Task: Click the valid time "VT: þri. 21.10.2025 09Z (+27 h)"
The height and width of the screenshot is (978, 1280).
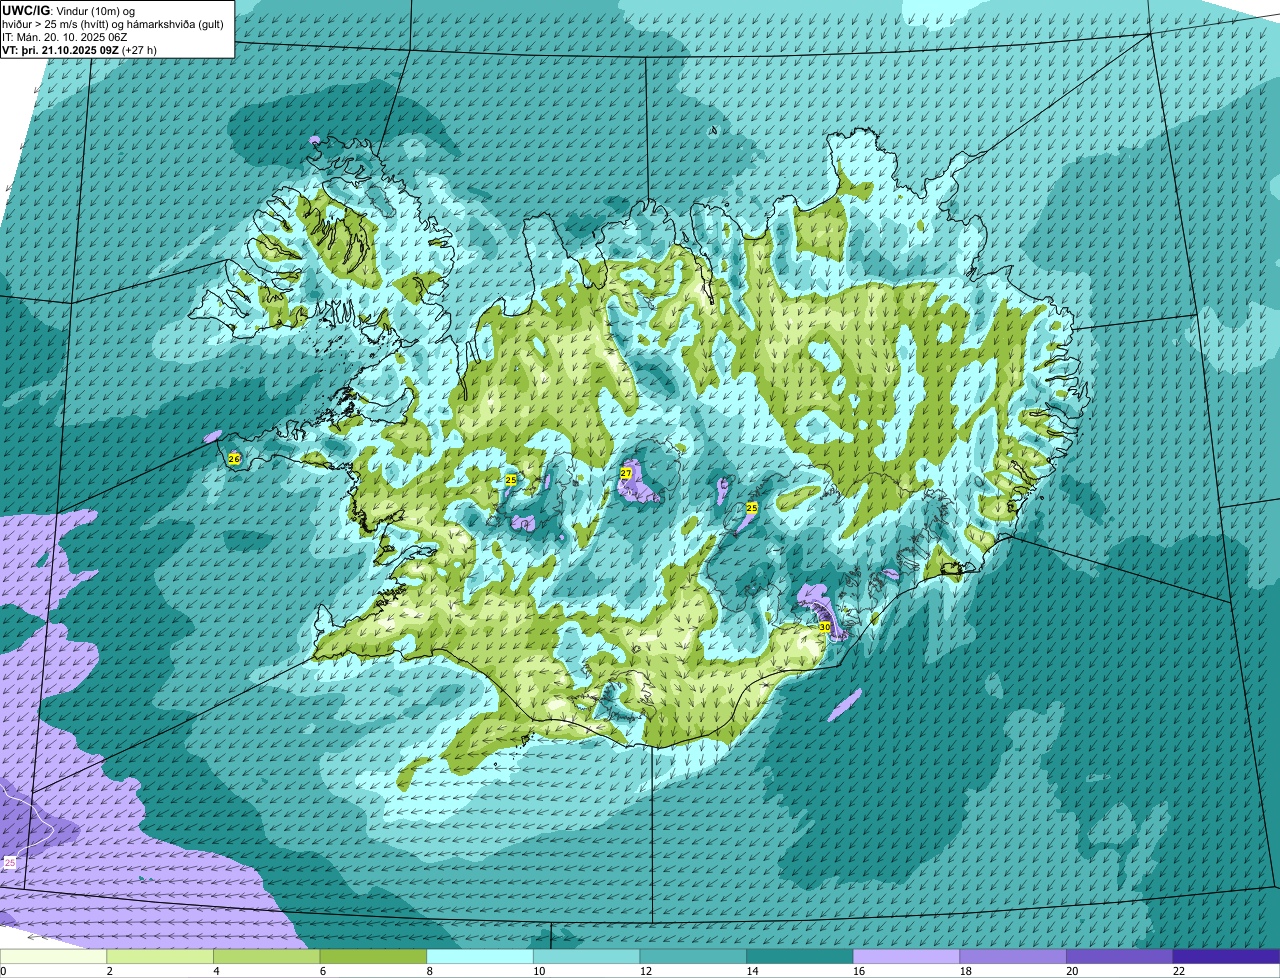Action: tap(79, 50)
